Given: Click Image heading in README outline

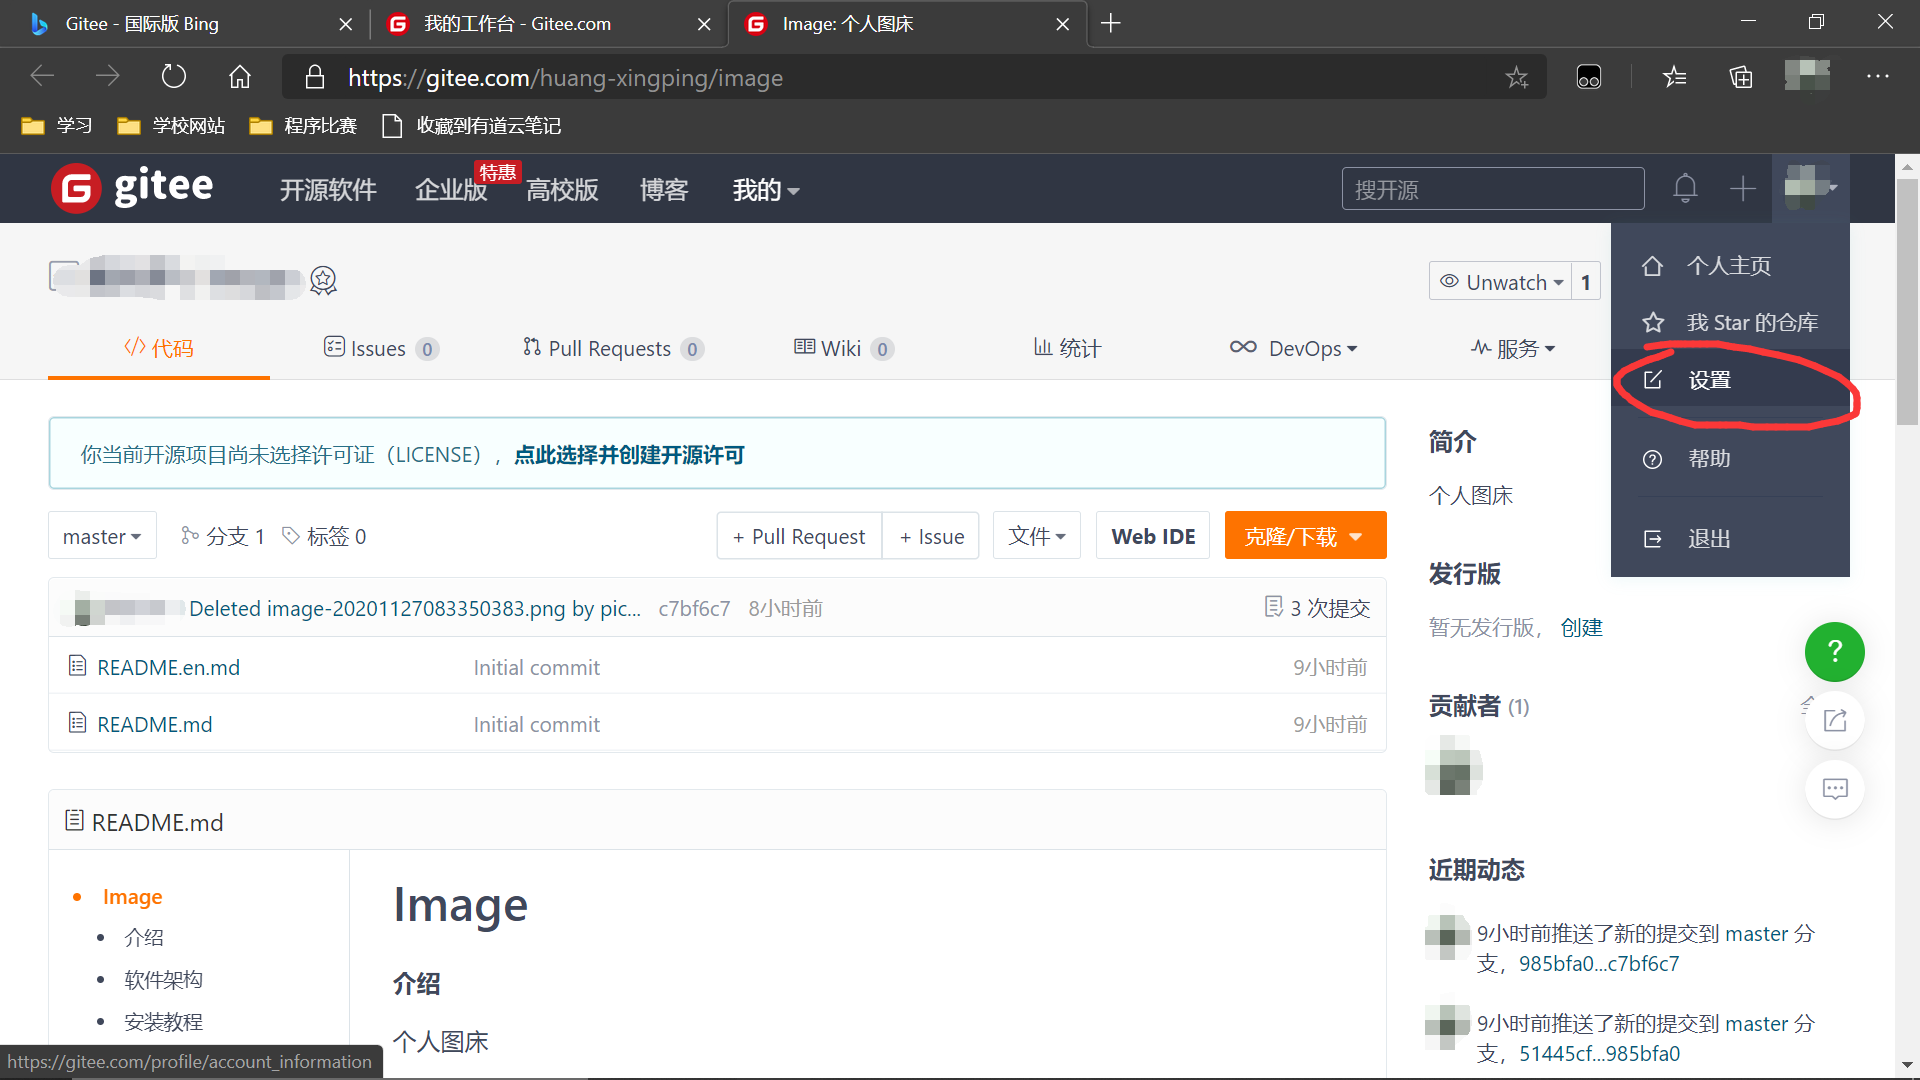Looking at the screenshot, I should coord(132,896).
